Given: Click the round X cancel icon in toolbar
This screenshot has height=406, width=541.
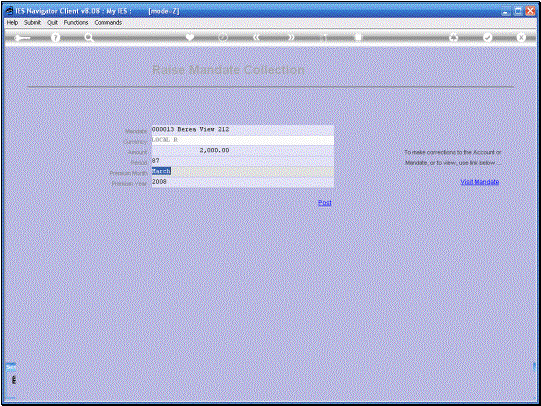Looking at the screenshot, I should (x=521, y=37).
